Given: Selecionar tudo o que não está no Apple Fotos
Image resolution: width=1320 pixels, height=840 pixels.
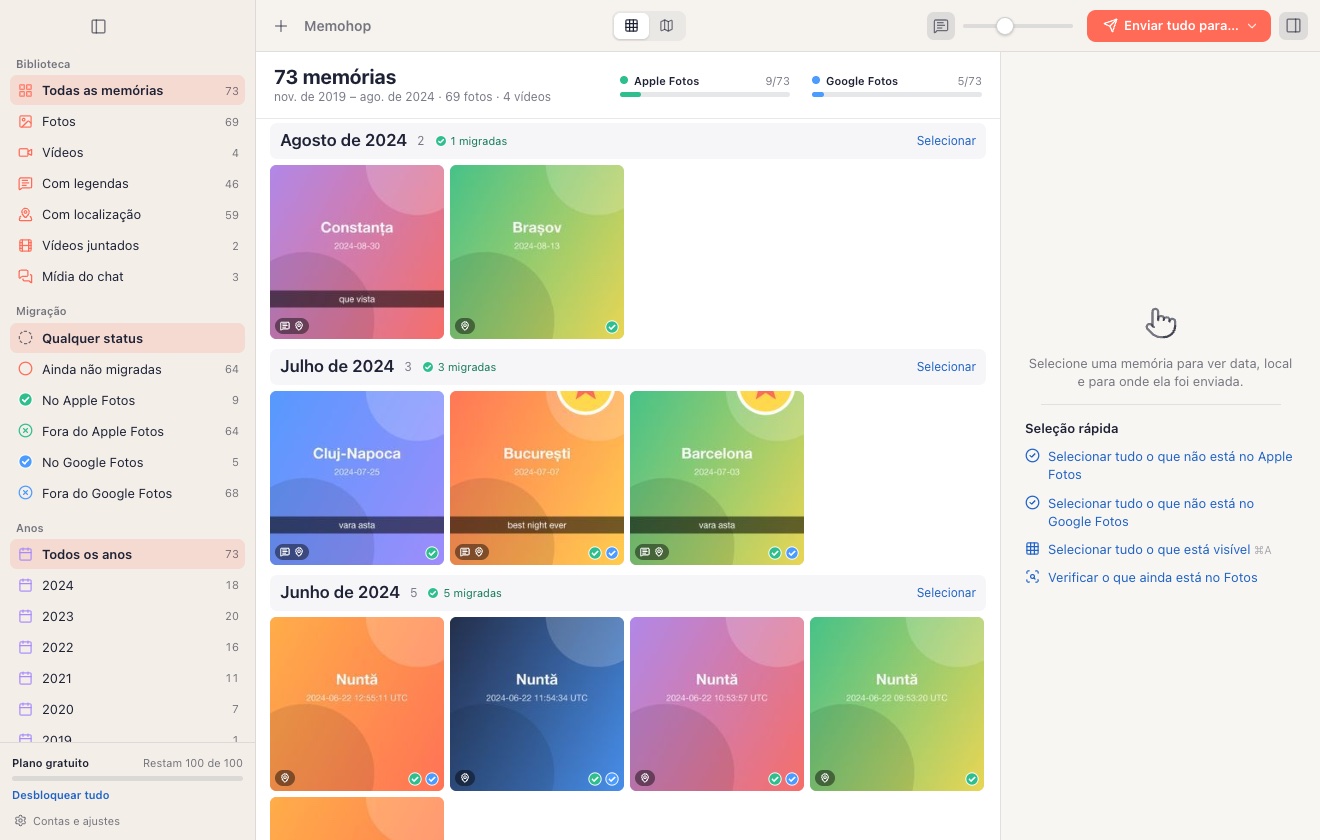Looking at the screenshot, I should pyautogui.click(x=1159, y=465).
